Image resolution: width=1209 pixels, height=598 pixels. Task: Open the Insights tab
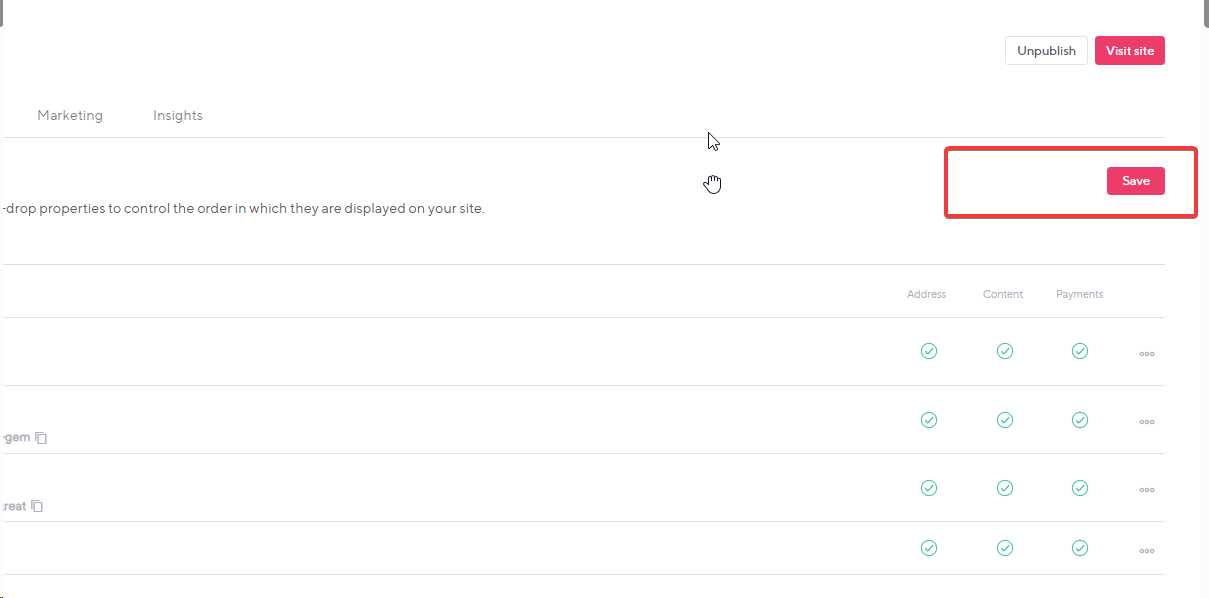[178, 115]
